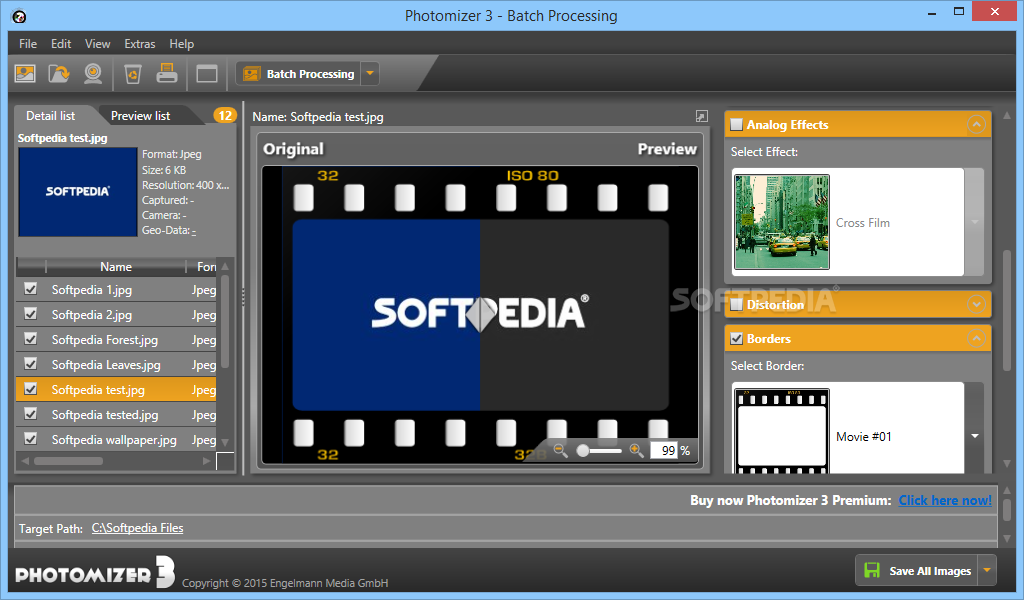Viewport: 1024px width, 600px height.
Task: Enable the Analog Effects checkbox
Action: [737, 124]
